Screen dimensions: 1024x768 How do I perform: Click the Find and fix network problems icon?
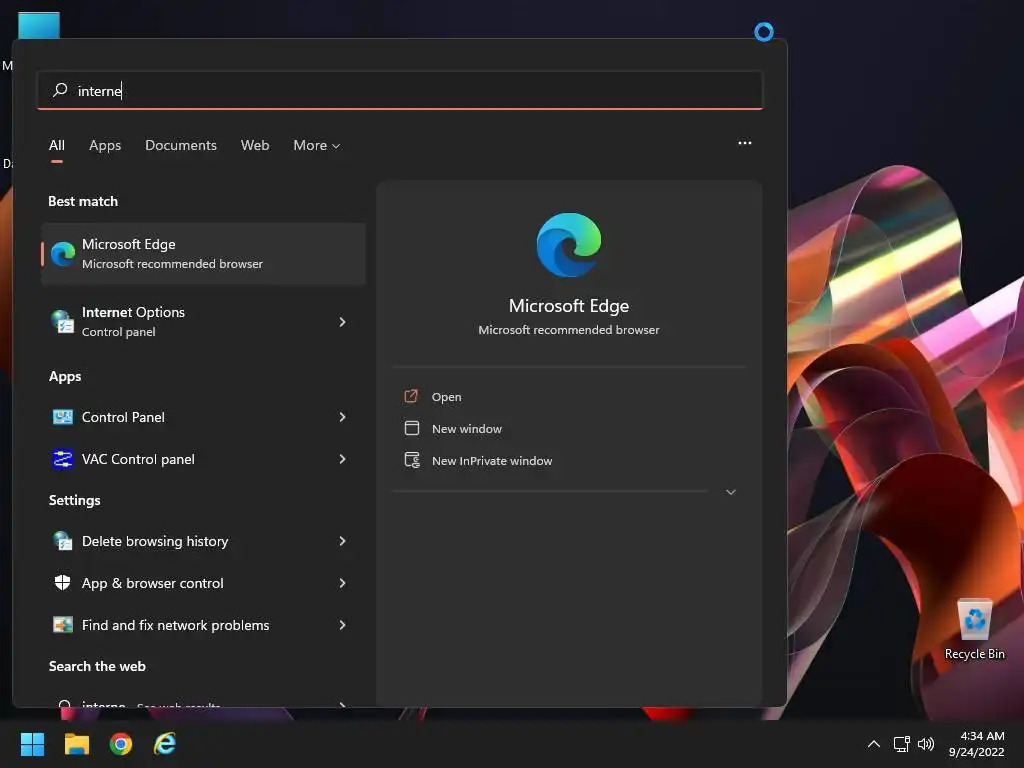click(63, 625)
